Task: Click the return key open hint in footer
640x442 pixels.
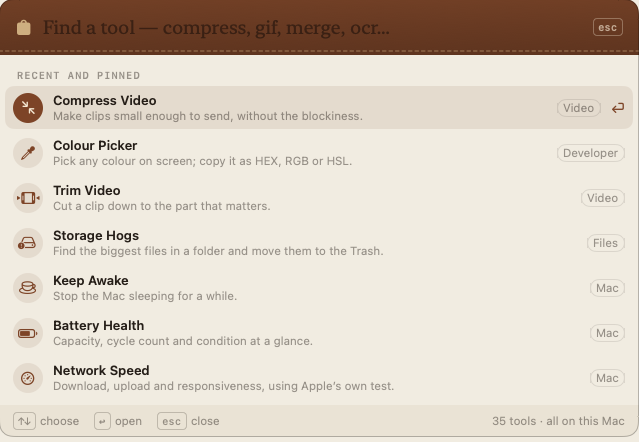Action: tap(102, 421)
